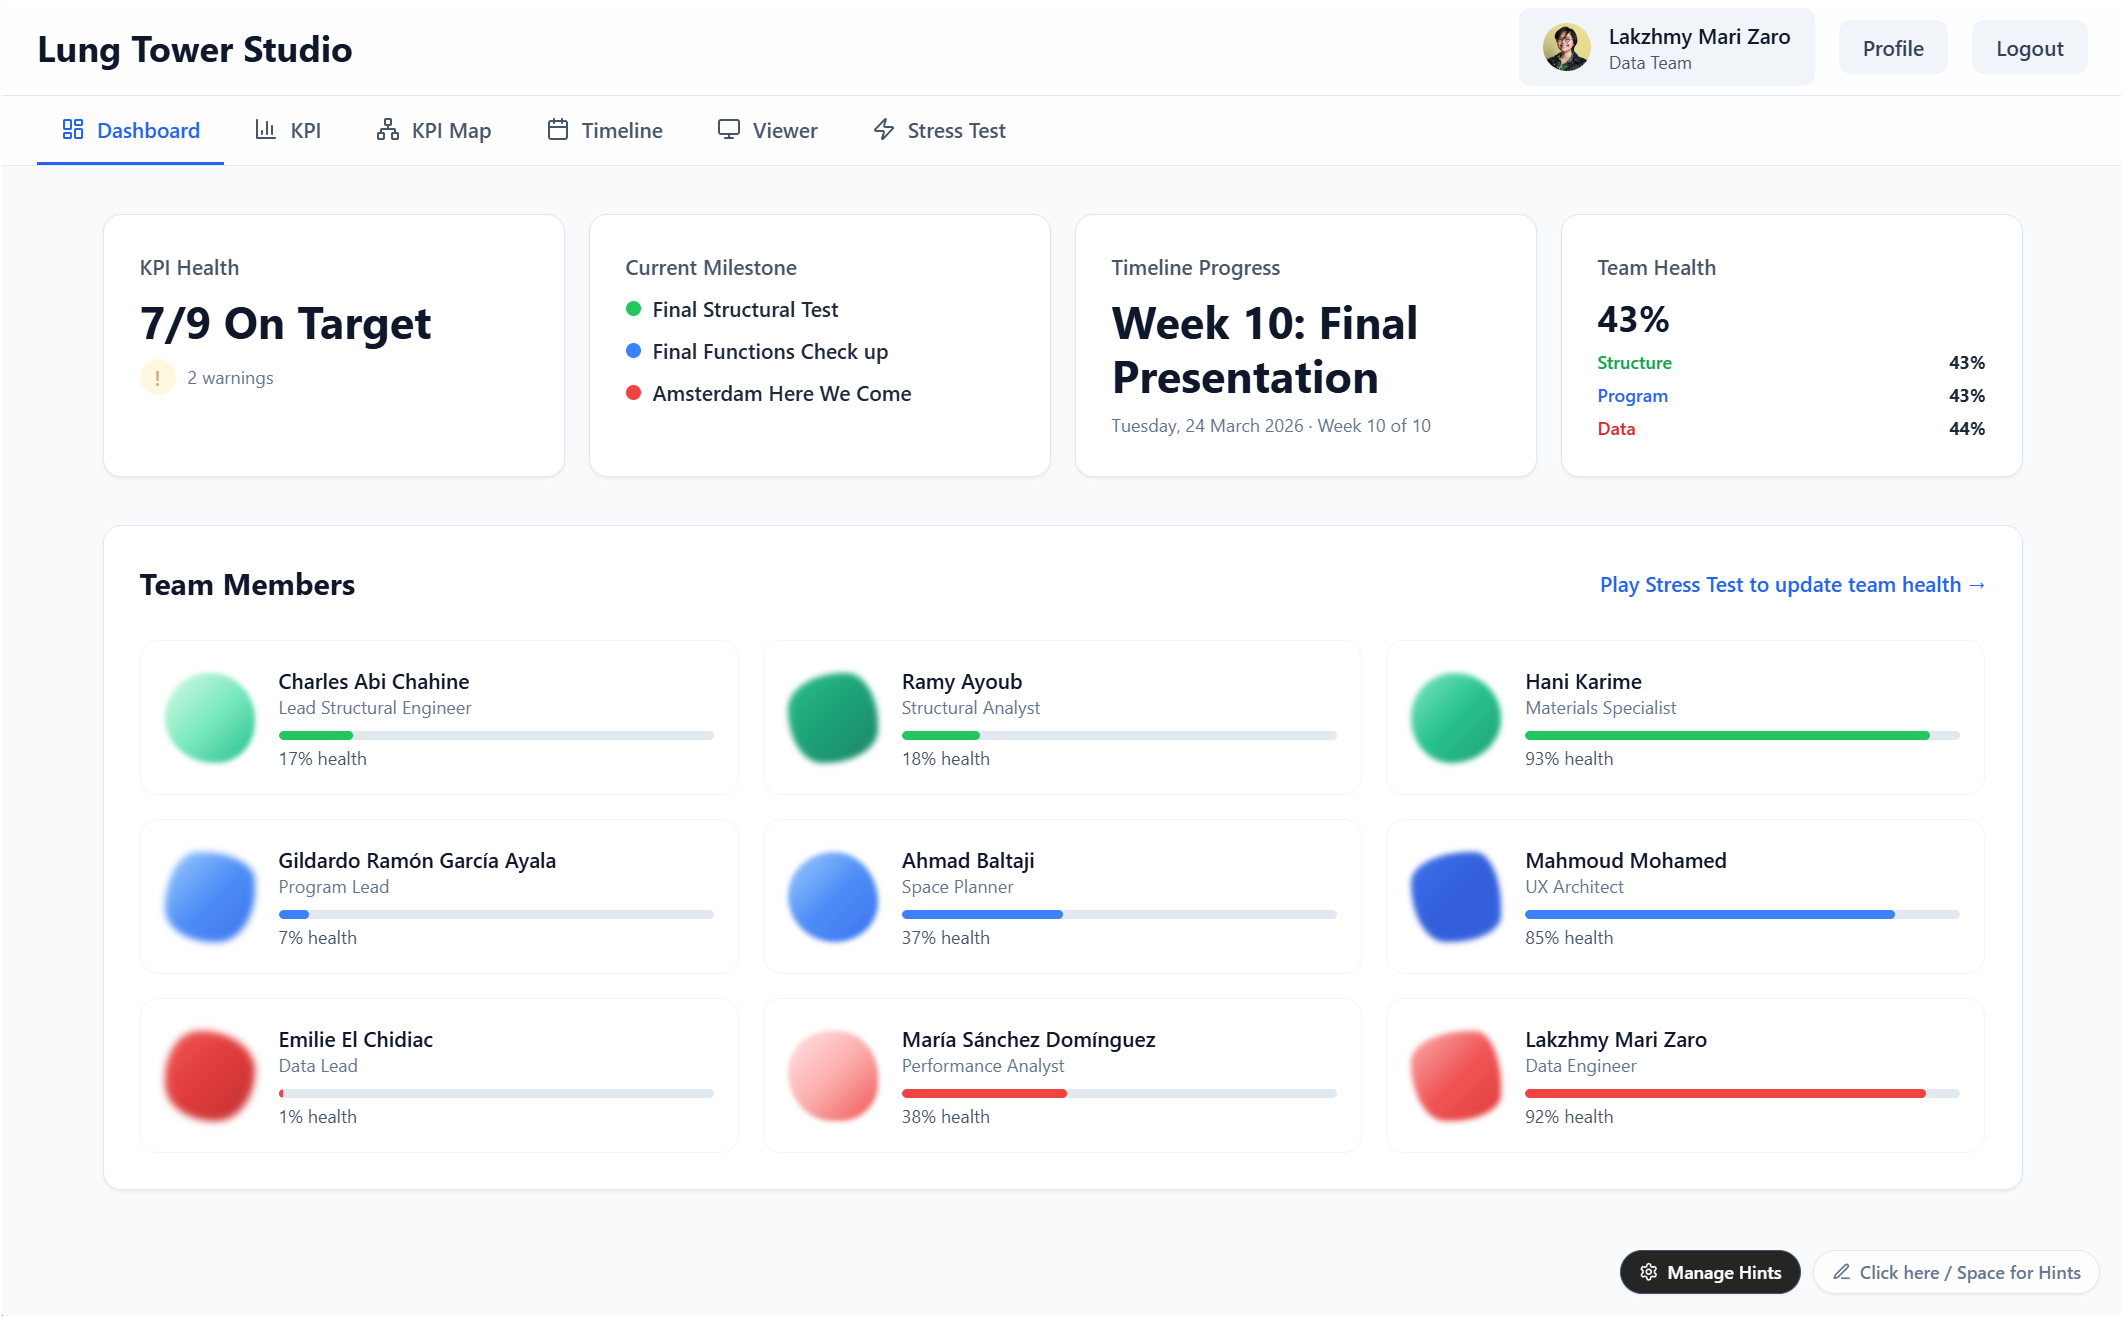Screen dimensions: 2123x1318
Task: Click the gear icon in Manage Hints
Action: coord(1649,1272)
